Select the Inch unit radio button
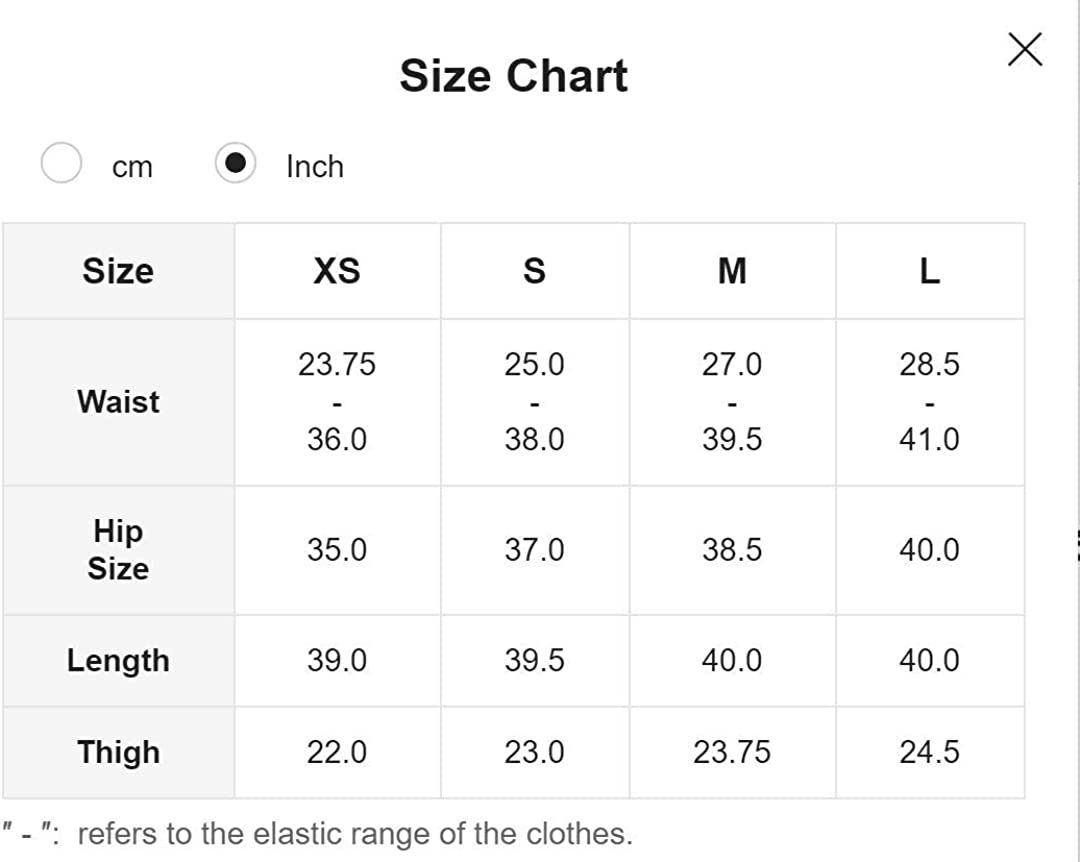This screenshot has height=862, width=1080. coord(236,163)
